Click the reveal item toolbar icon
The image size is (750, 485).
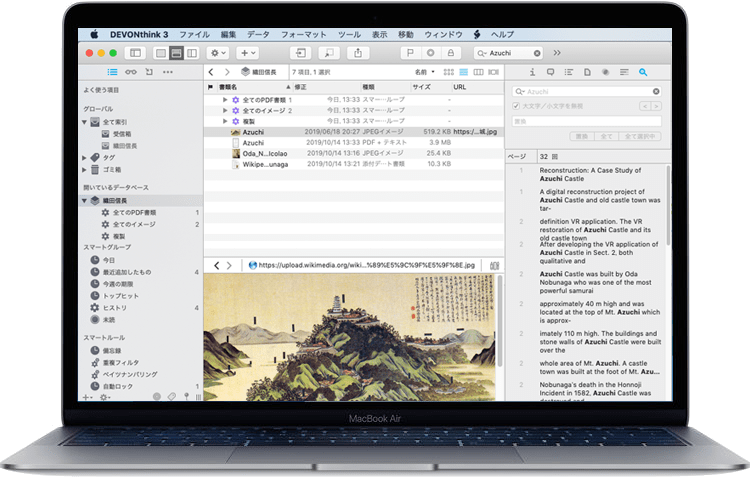[329, 53]
